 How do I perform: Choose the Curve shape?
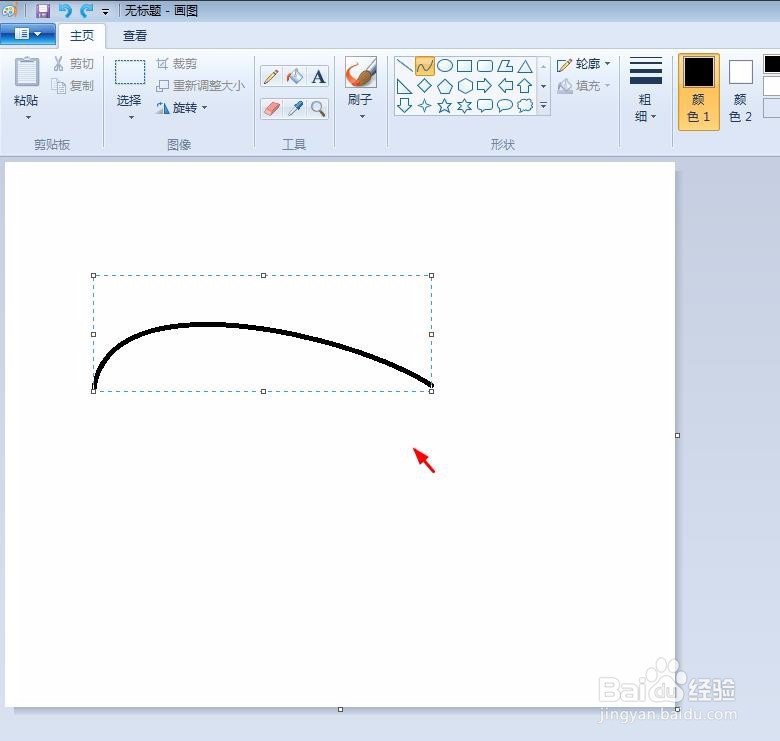(425, 66)
